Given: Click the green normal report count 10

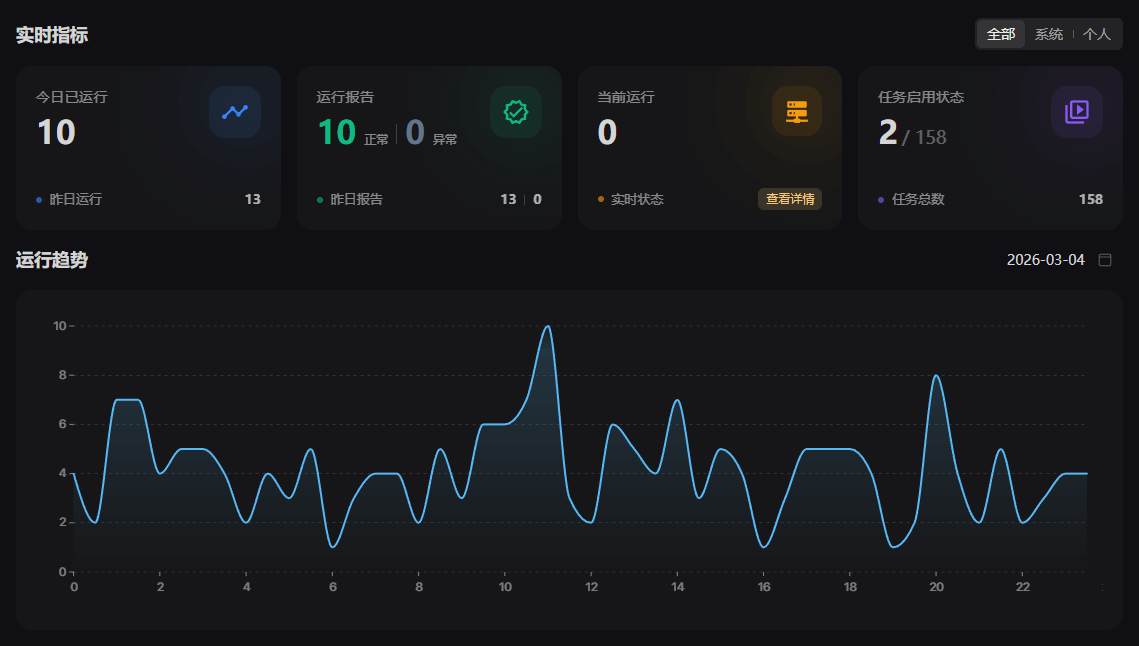Looking at the screenshot, I should pos(336,132).
